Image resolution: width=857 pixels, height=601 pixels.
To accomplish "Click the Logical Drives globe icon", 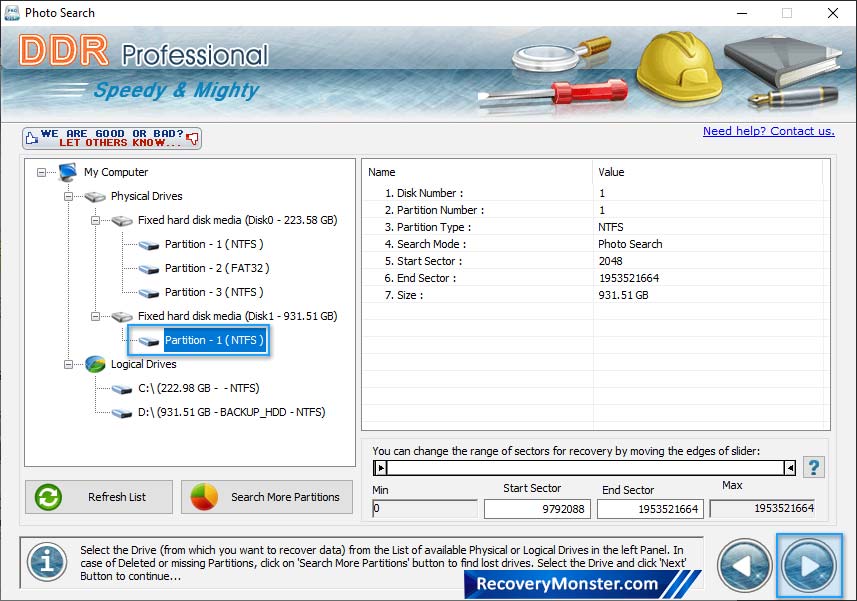I will tap(95, 364).
